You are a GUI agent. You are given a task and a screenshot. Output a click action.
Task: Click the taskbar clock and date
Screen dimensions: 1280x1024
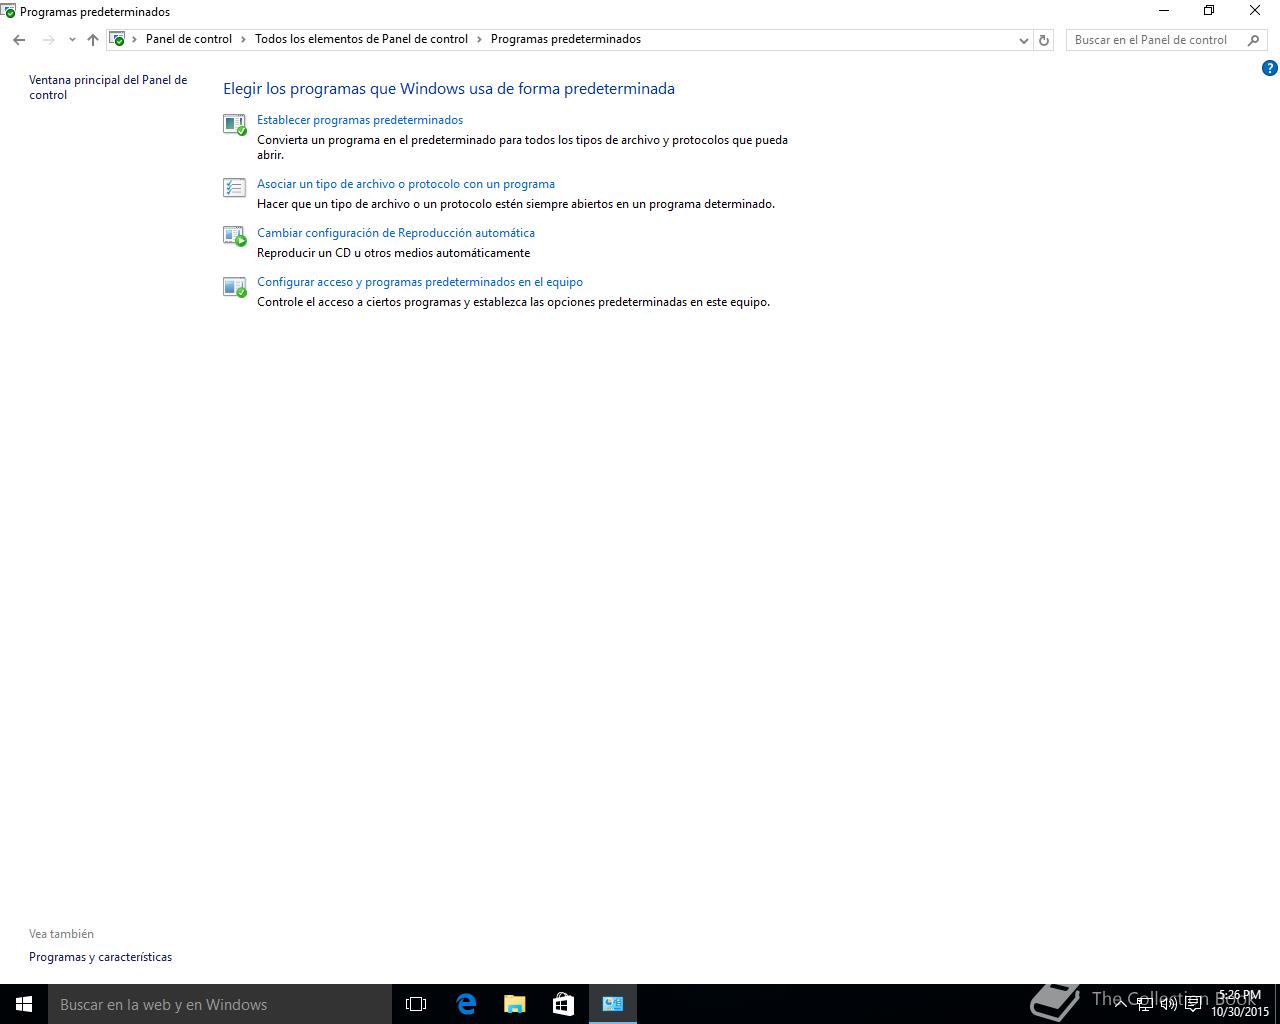tap(1240, 1004)
